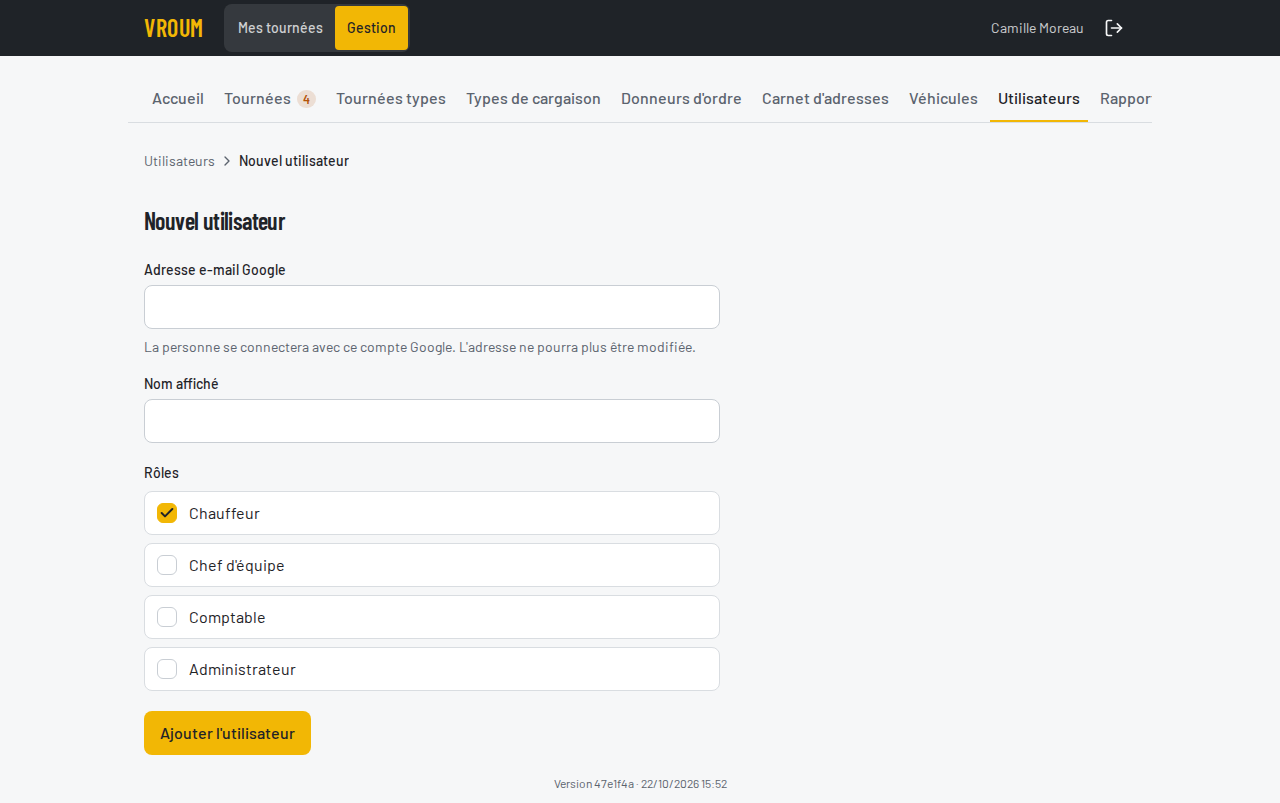Click the Rôles label

click(x=161, y=473)
